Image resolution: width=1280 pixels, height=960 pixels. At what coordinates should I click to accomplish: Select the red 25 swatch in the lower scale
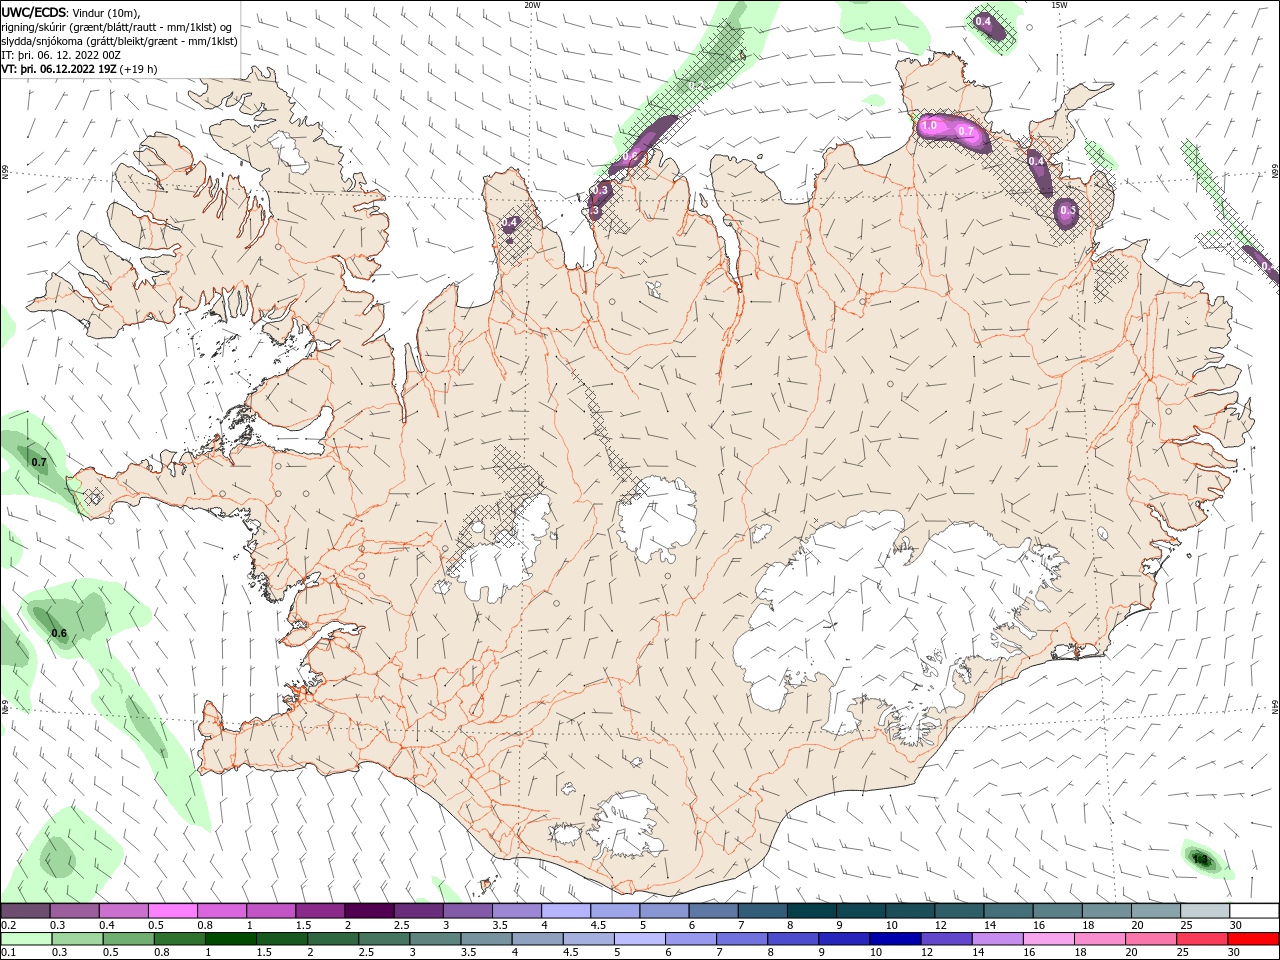coord(1204,939)
